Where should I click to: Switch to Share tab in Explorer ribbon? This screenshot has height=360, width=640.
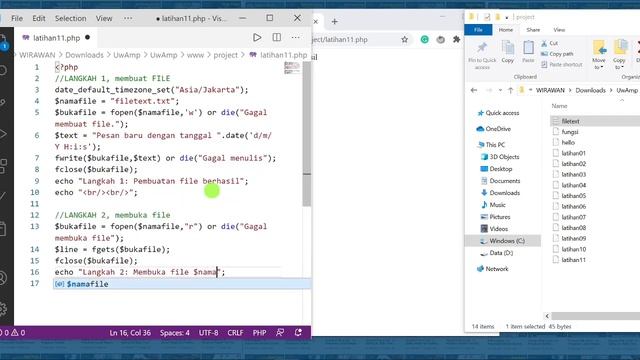click(x=533, y=30)
